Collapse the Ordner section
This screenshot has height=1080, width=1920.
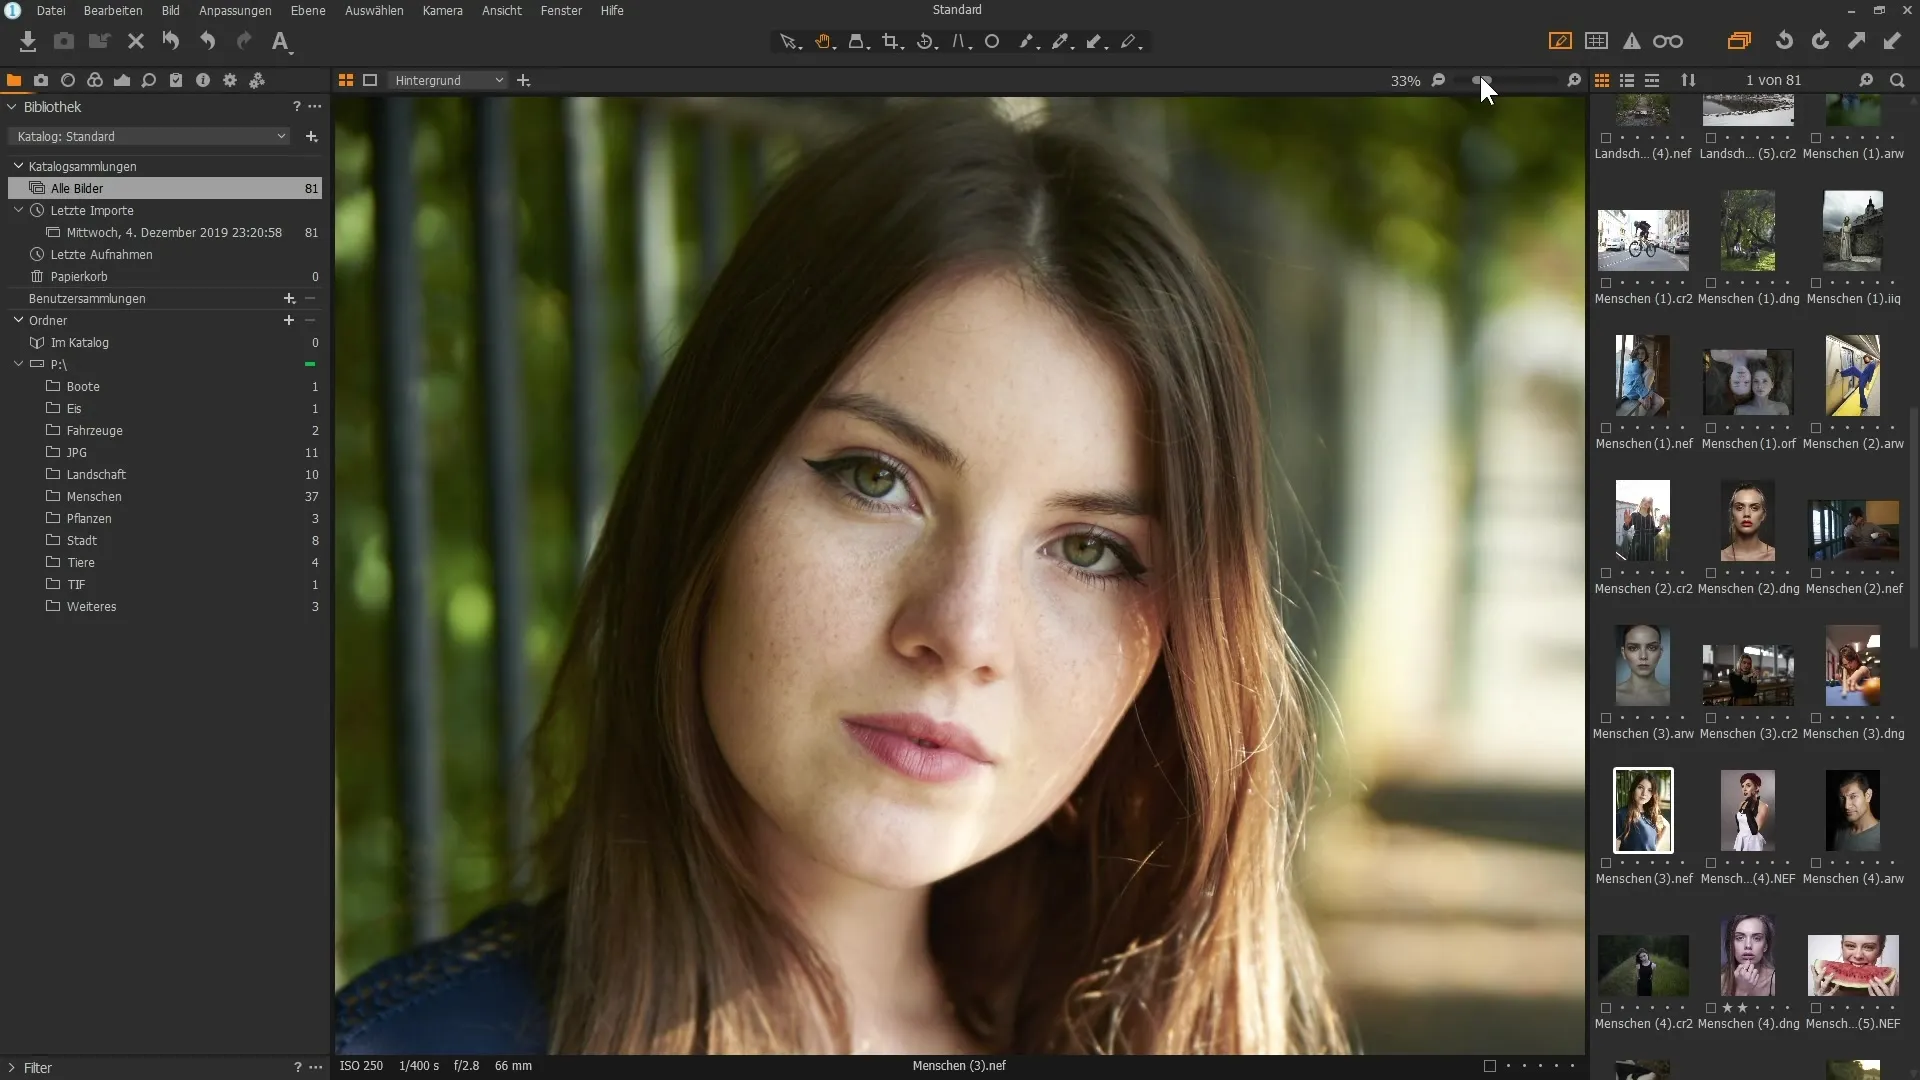coord(18,320)
